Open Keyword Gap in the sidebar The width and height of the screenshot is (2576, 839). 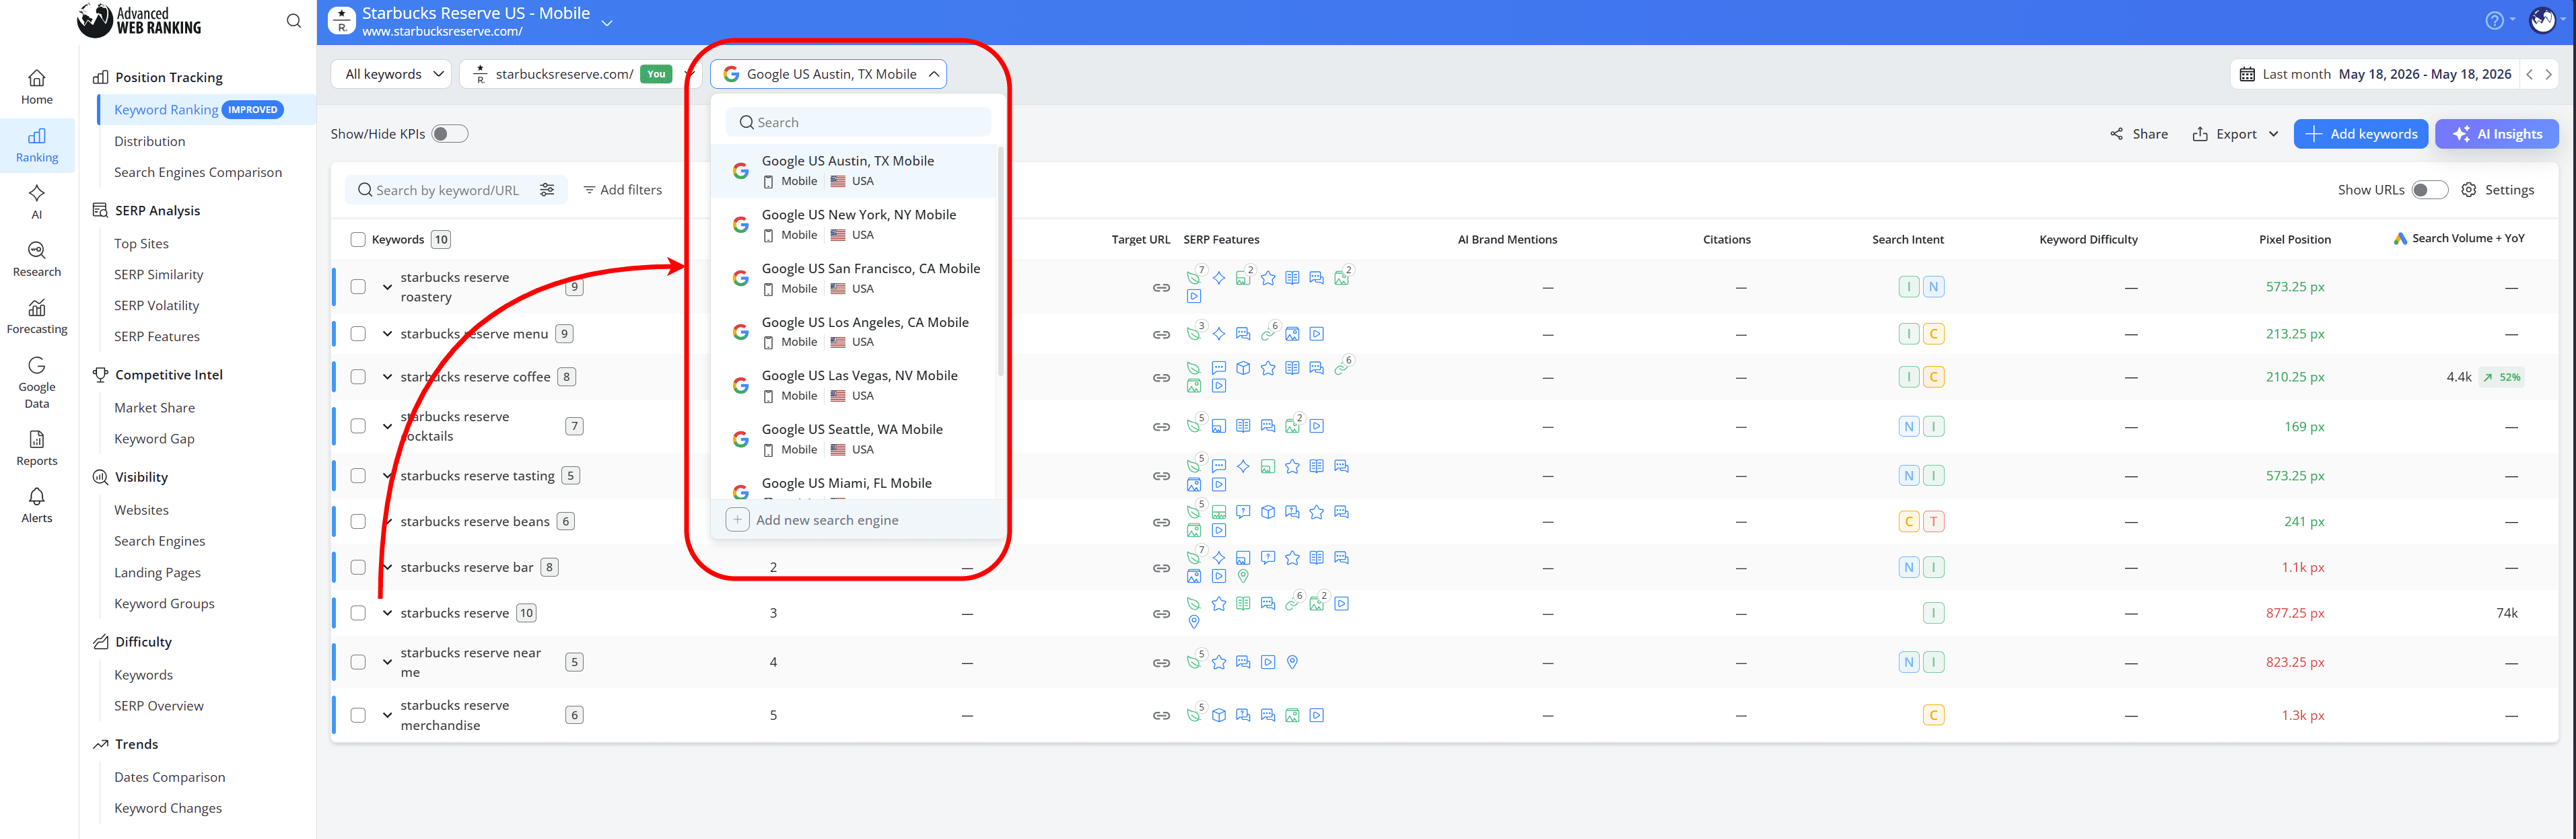[154, 439]
